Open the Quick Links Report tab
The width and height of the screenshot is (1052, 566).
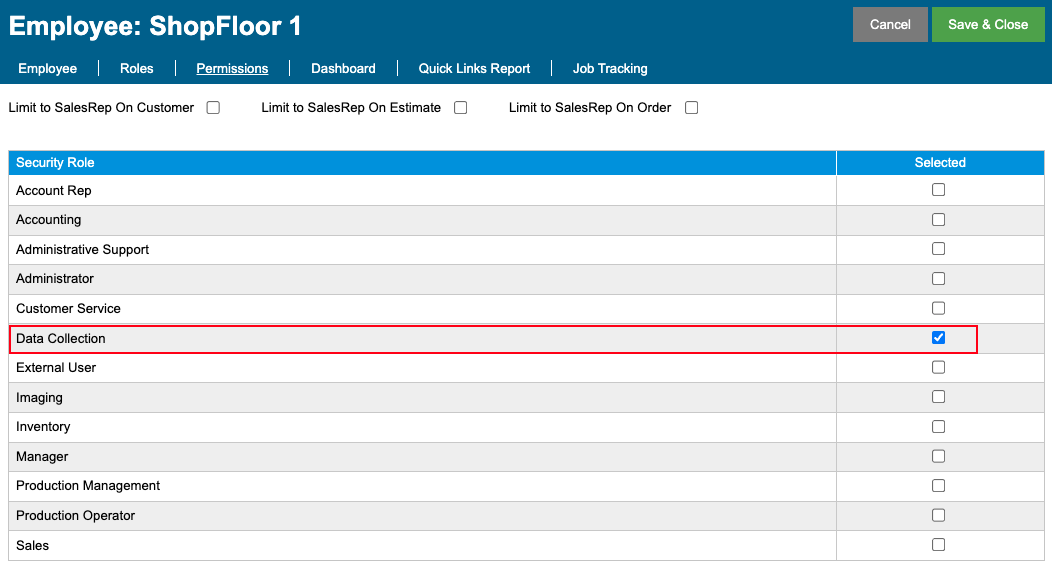point(474,68)
